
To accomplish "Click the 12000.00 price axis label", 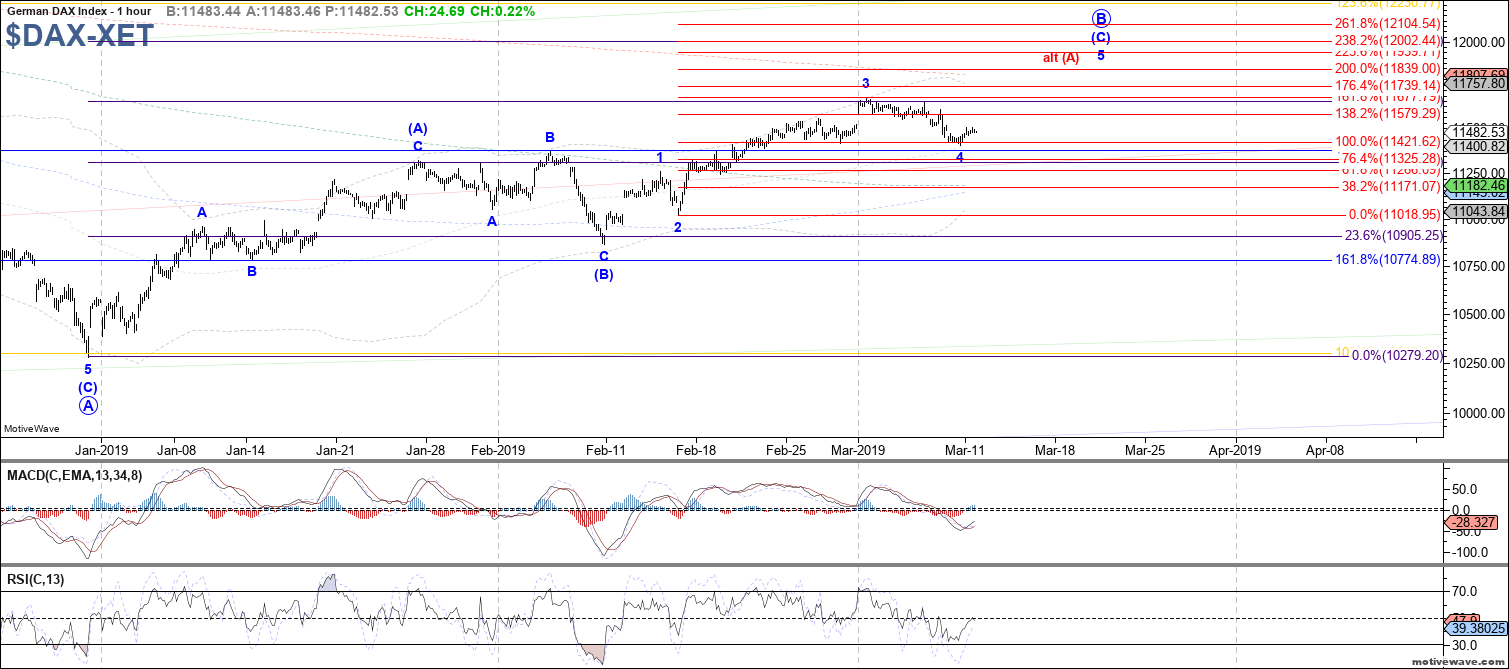I will click(x=1479, y=42).
